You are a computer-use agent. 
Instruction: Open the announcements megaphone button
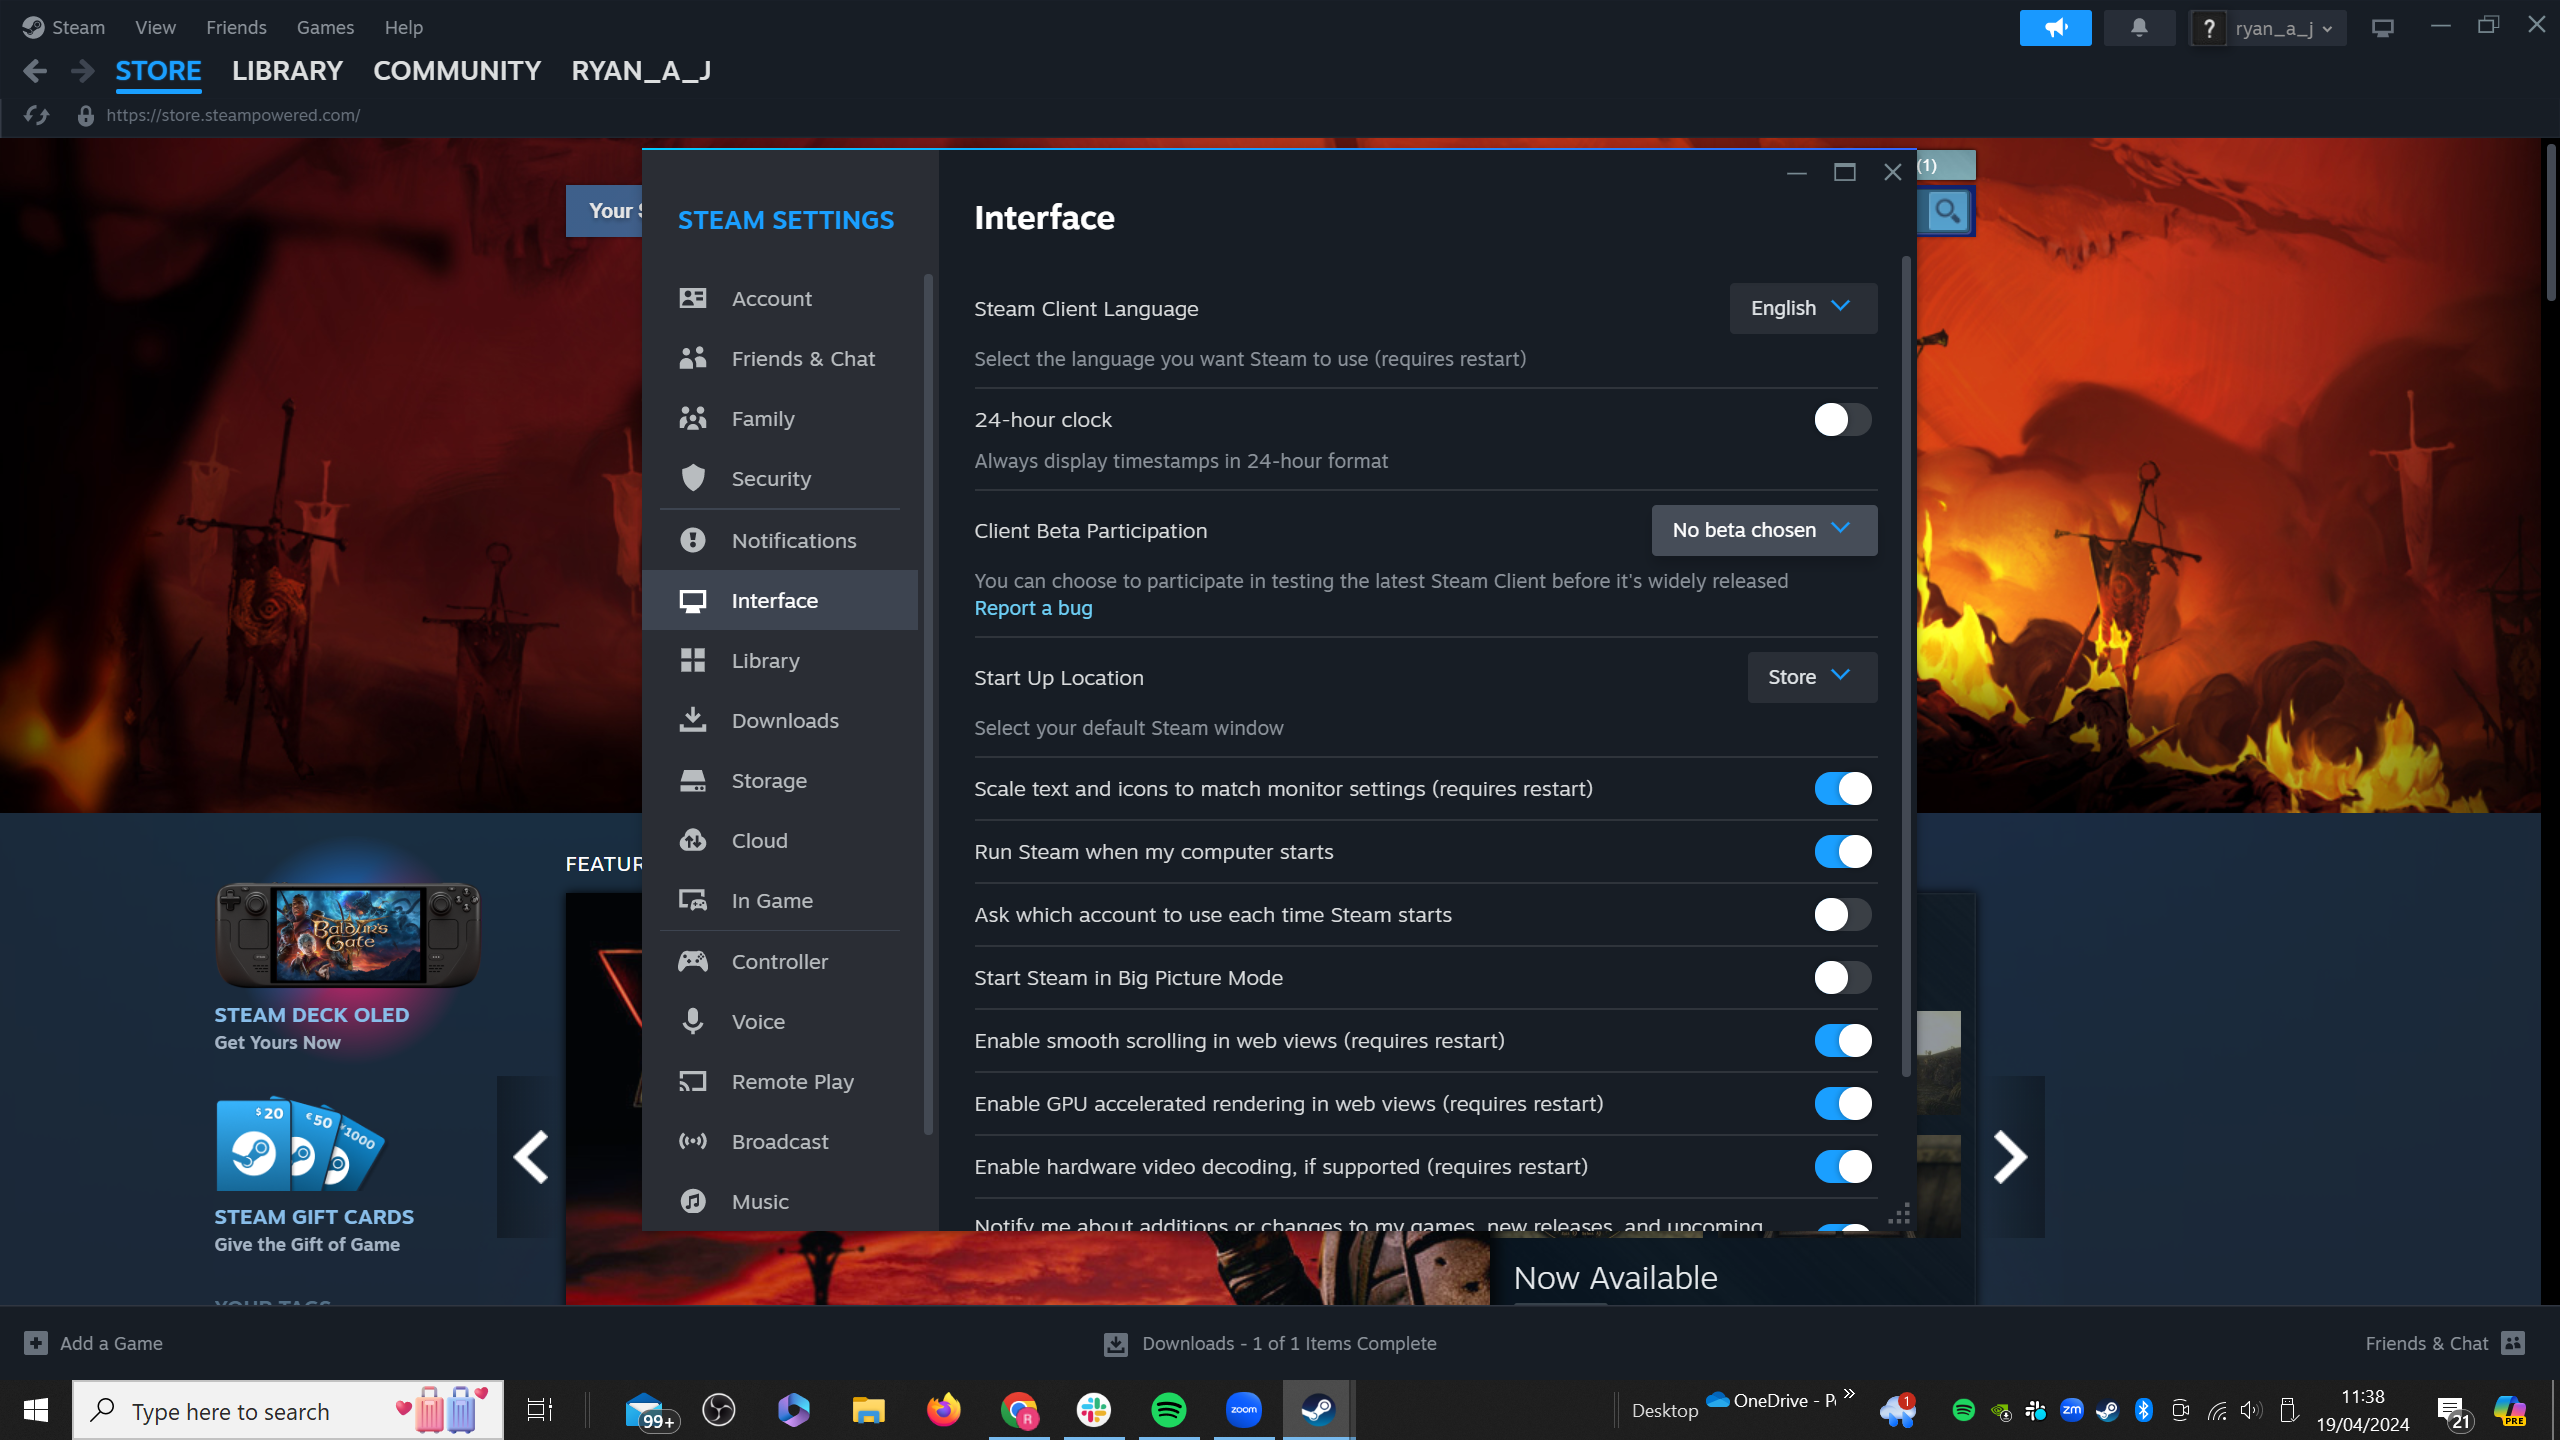pos(2055,28)
